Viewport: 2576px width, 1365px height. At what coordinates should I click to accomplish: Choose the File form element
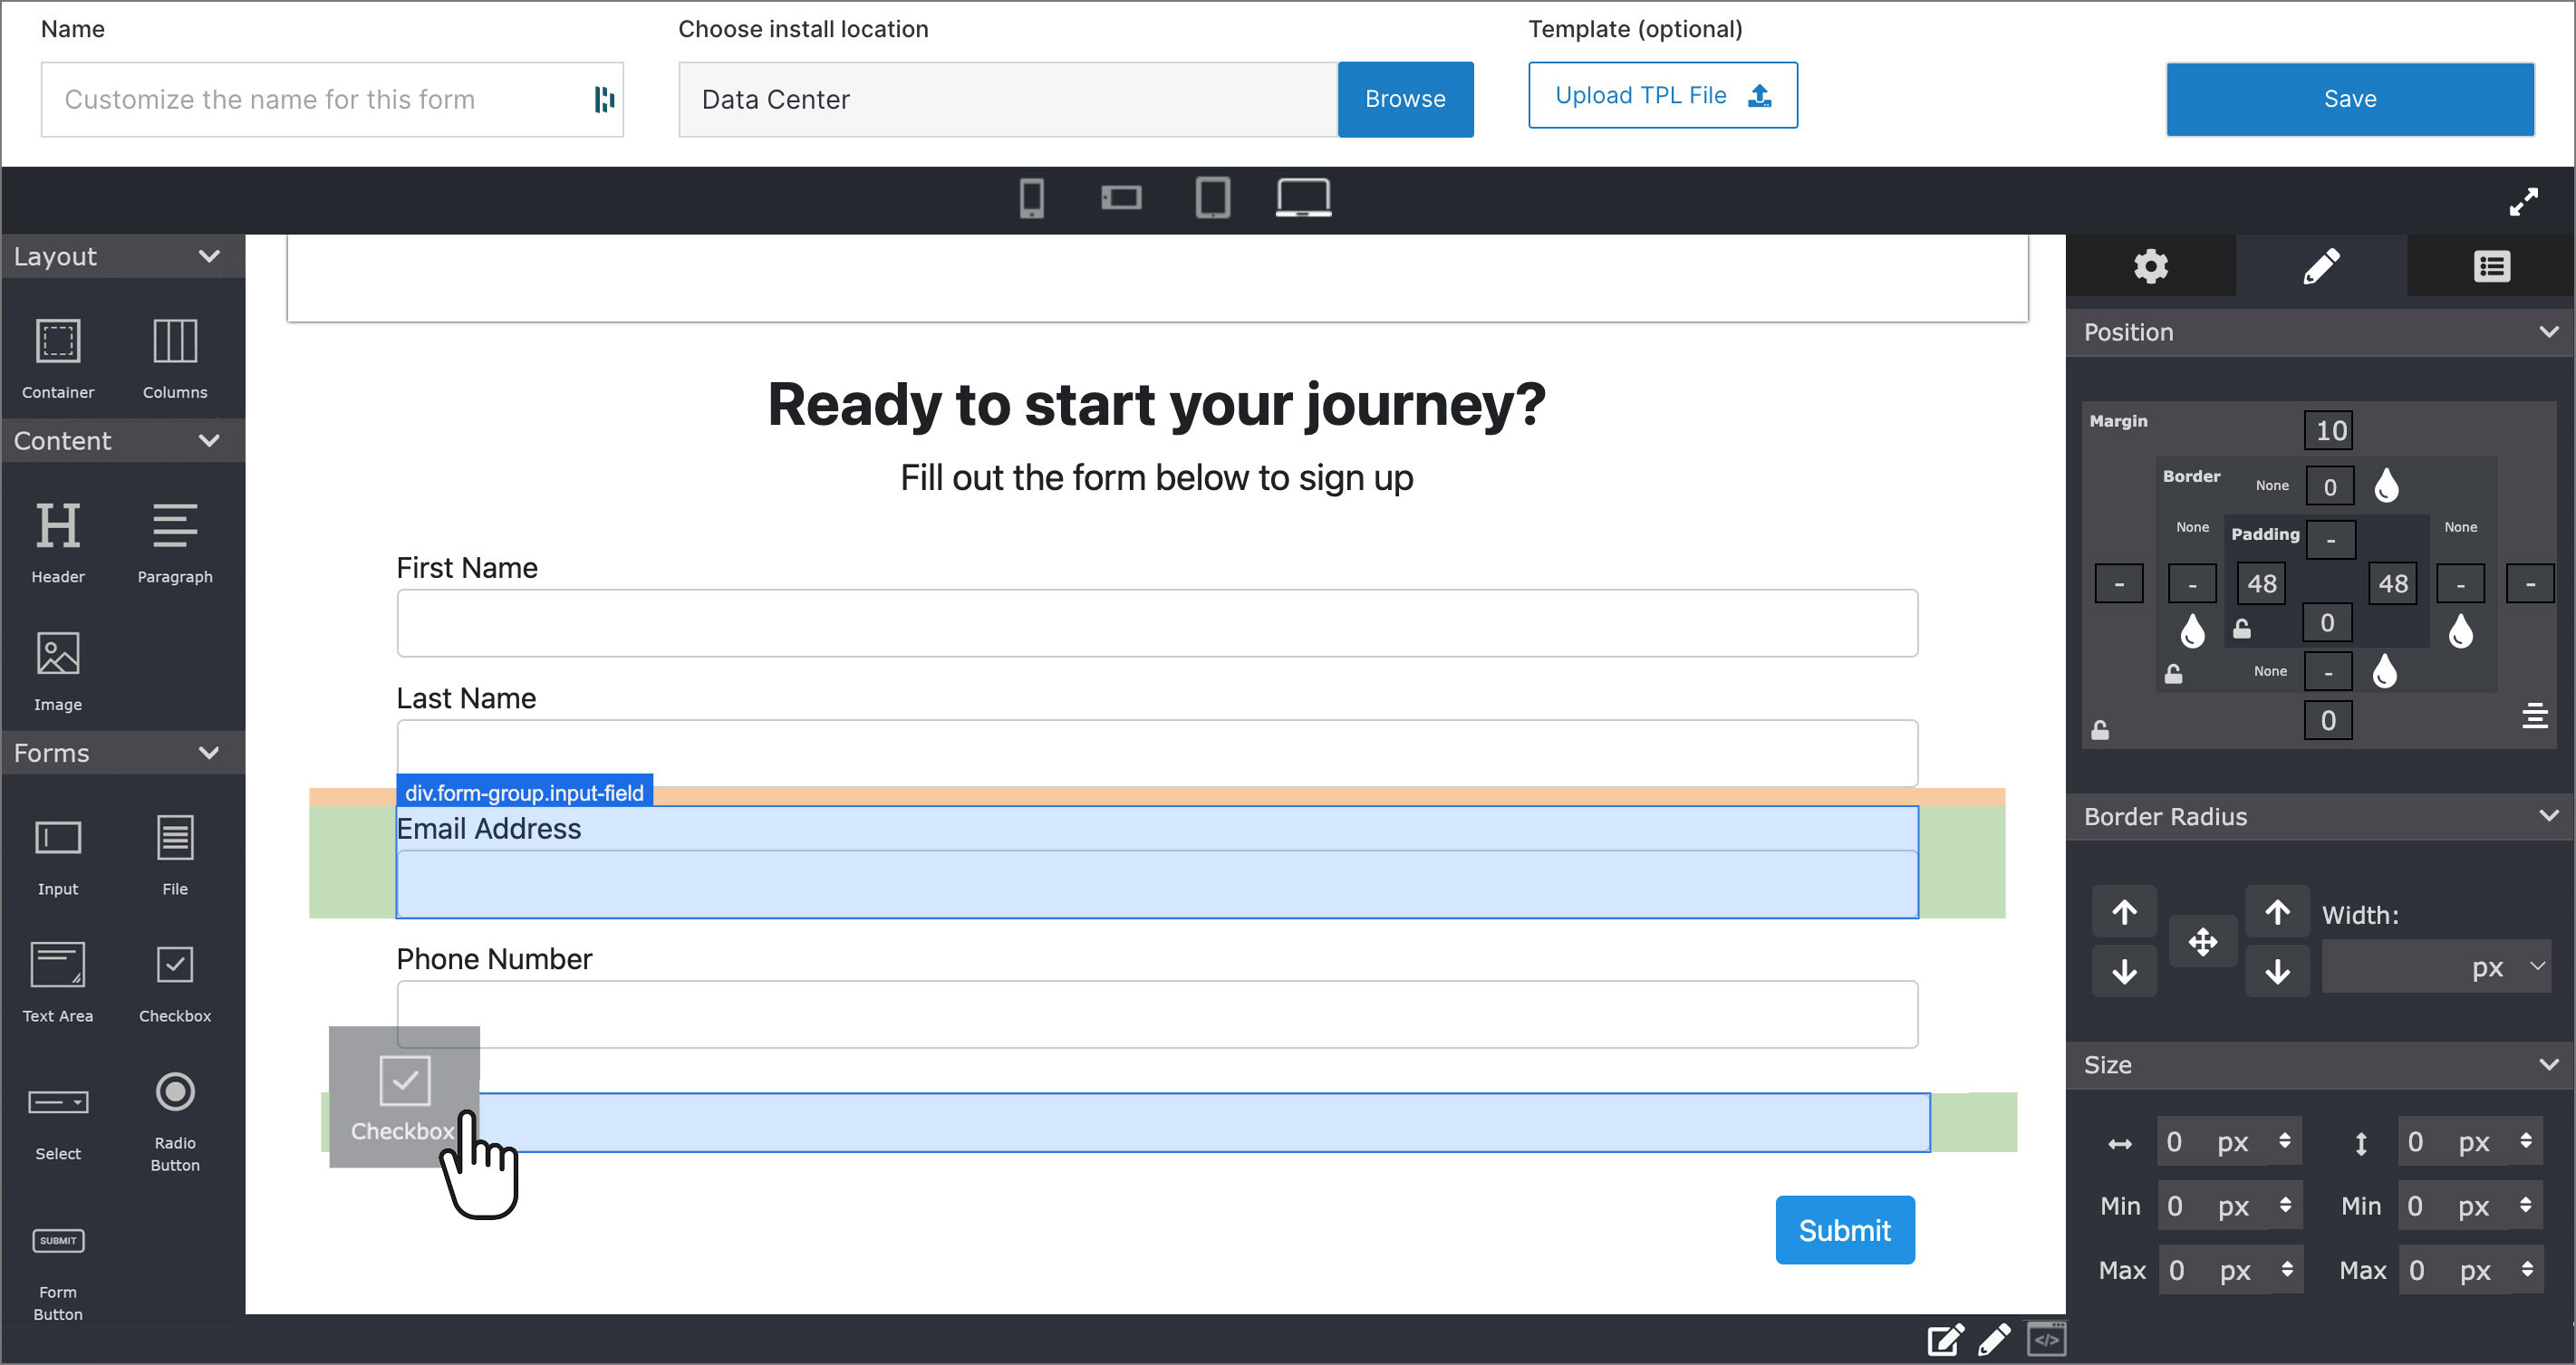click(175, 855)
